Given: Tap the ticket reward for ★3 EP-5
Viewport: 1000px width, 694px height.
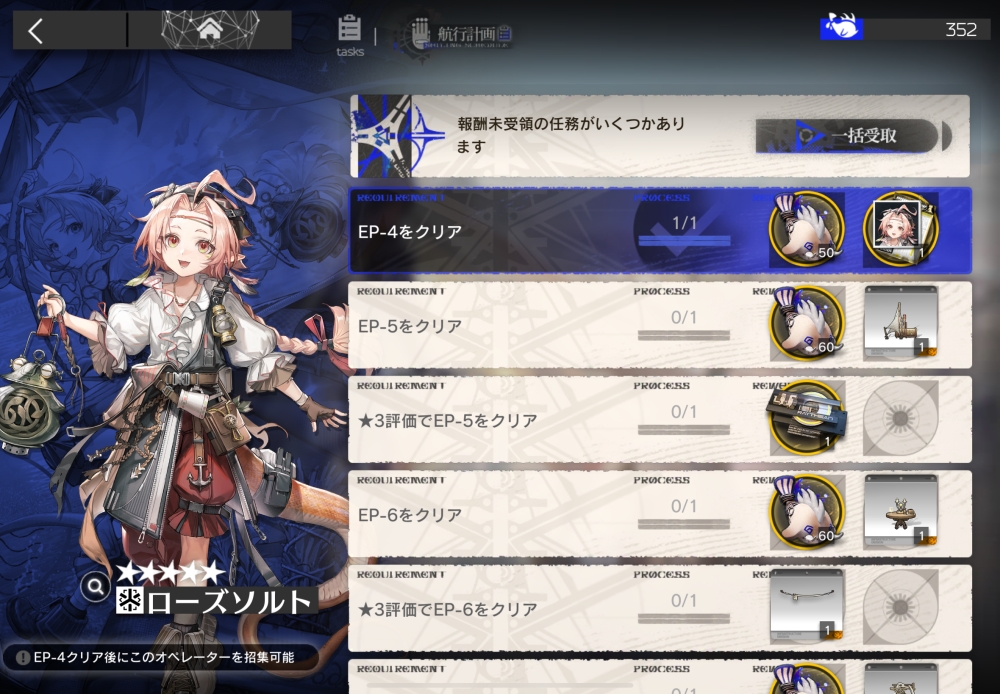Looking at the screenshot, I should tap(807, 418).
